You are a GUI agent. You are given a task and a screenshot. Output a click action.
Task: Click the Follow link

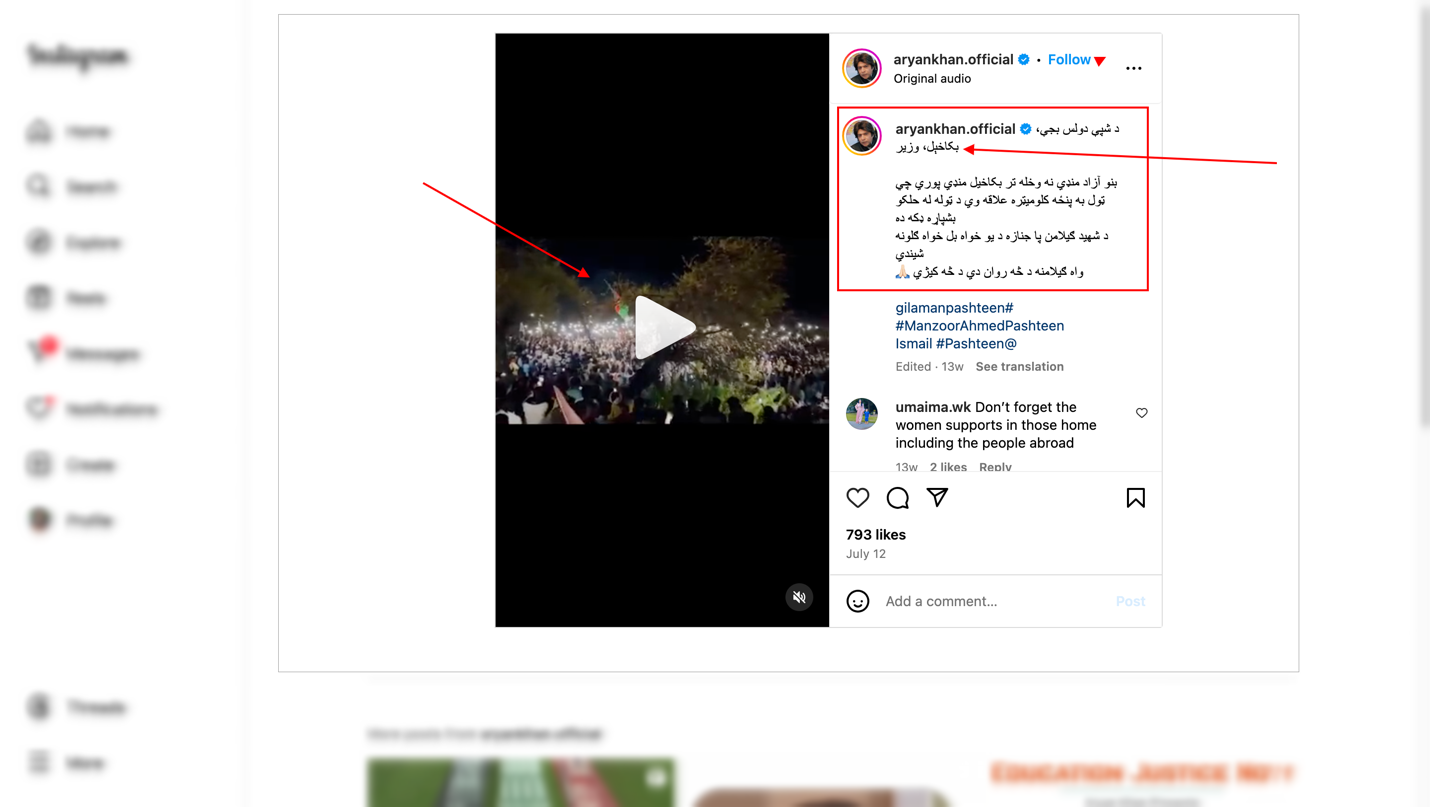coord(1069,60)
